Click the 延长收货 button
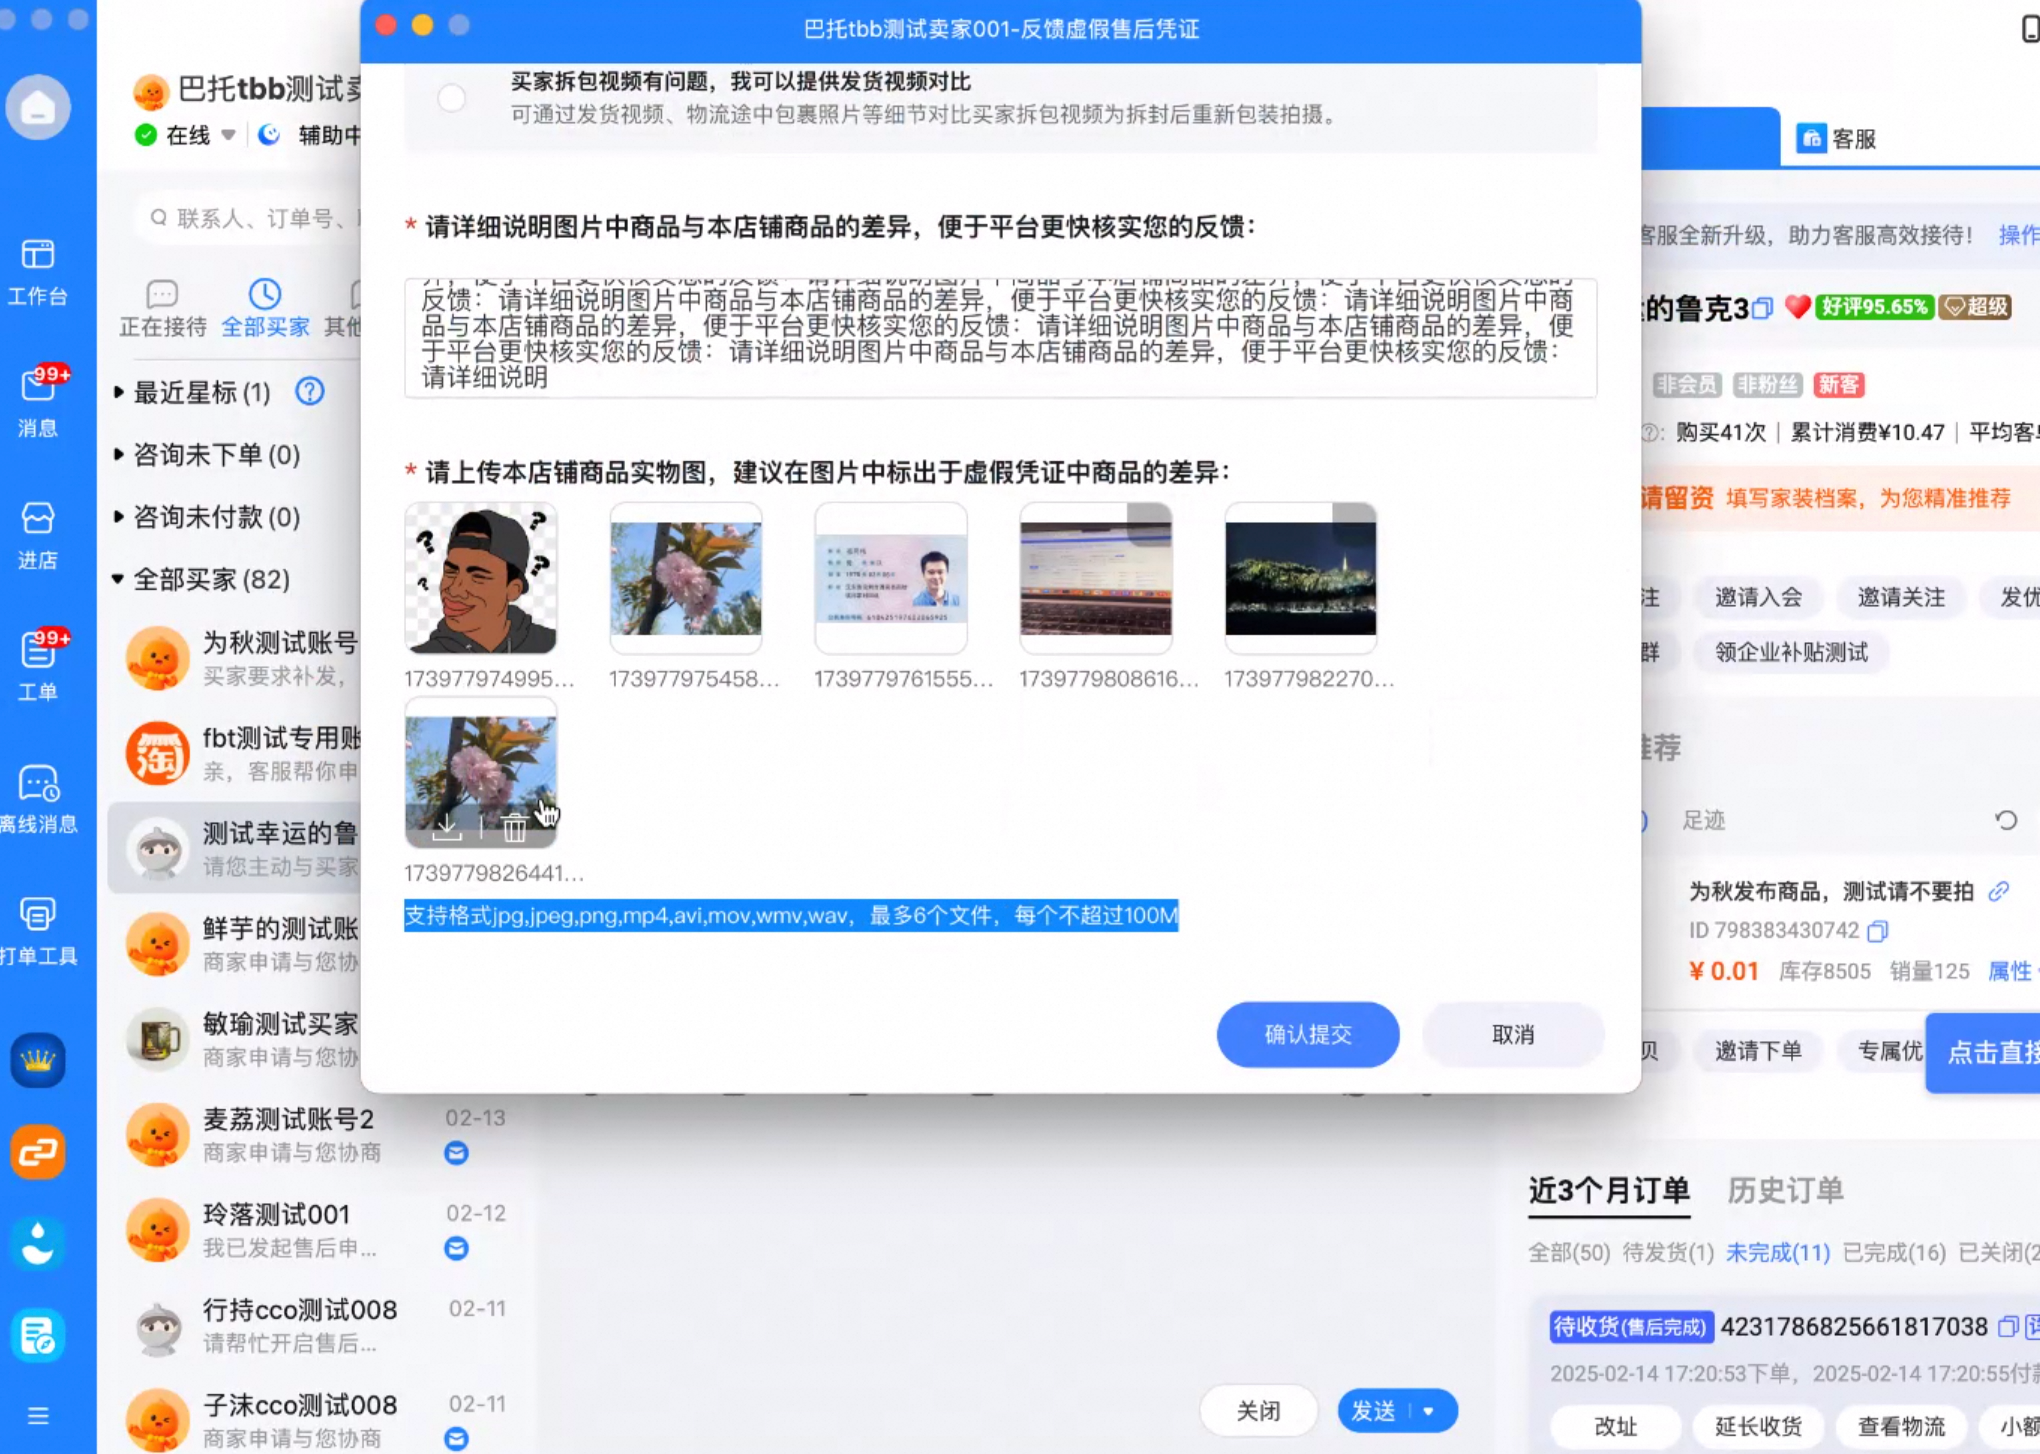 pos(1759,1427)
